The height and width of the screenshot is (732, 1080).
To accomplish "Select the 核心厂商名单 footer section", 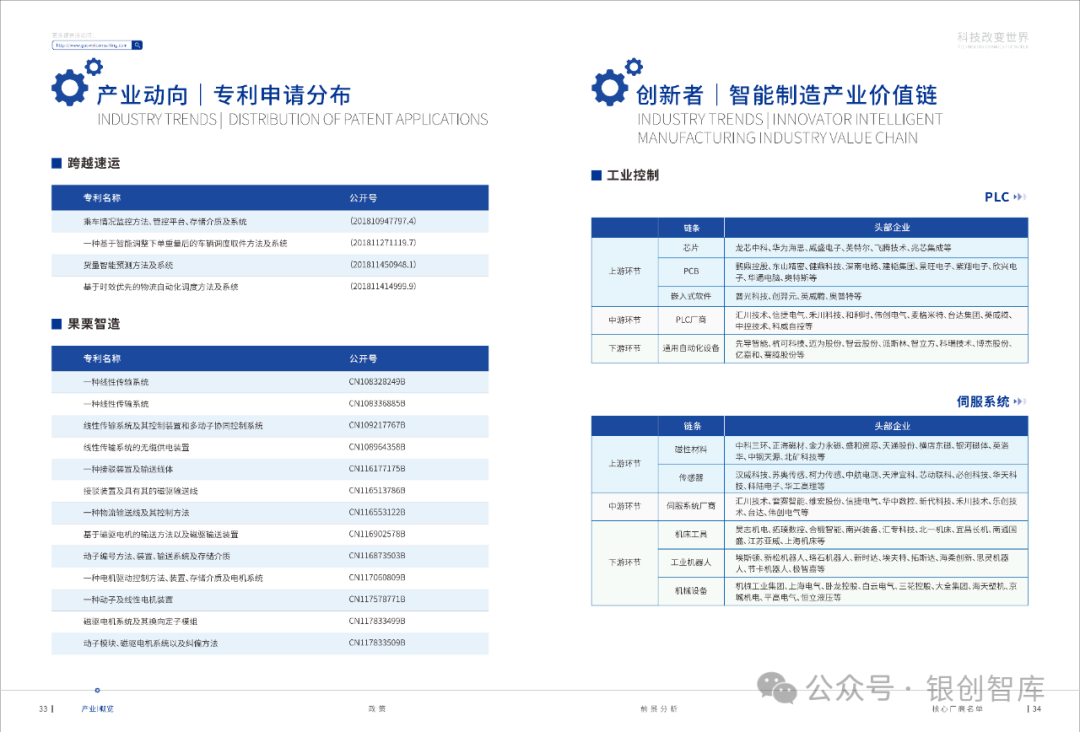I will (957, 709).
